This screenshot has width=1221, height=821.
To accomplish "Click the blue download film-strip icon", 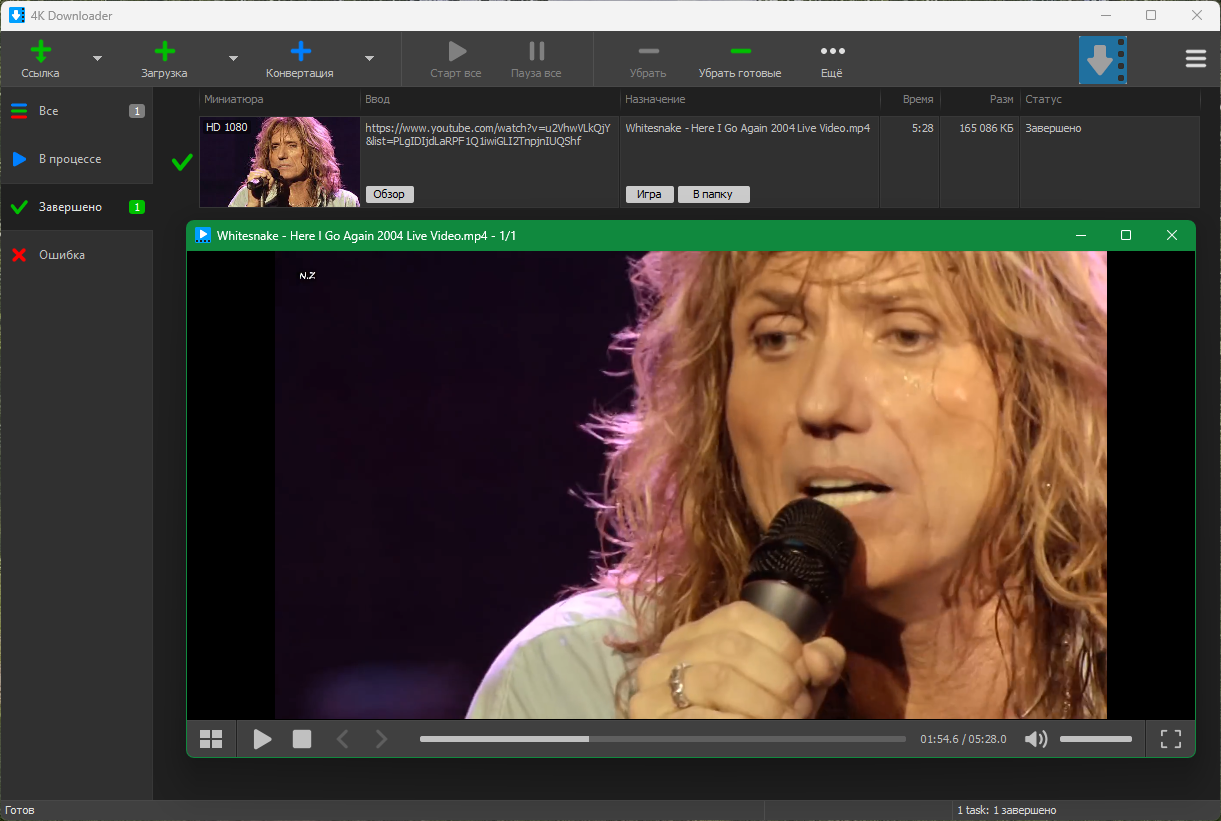I will point(1103,60).
